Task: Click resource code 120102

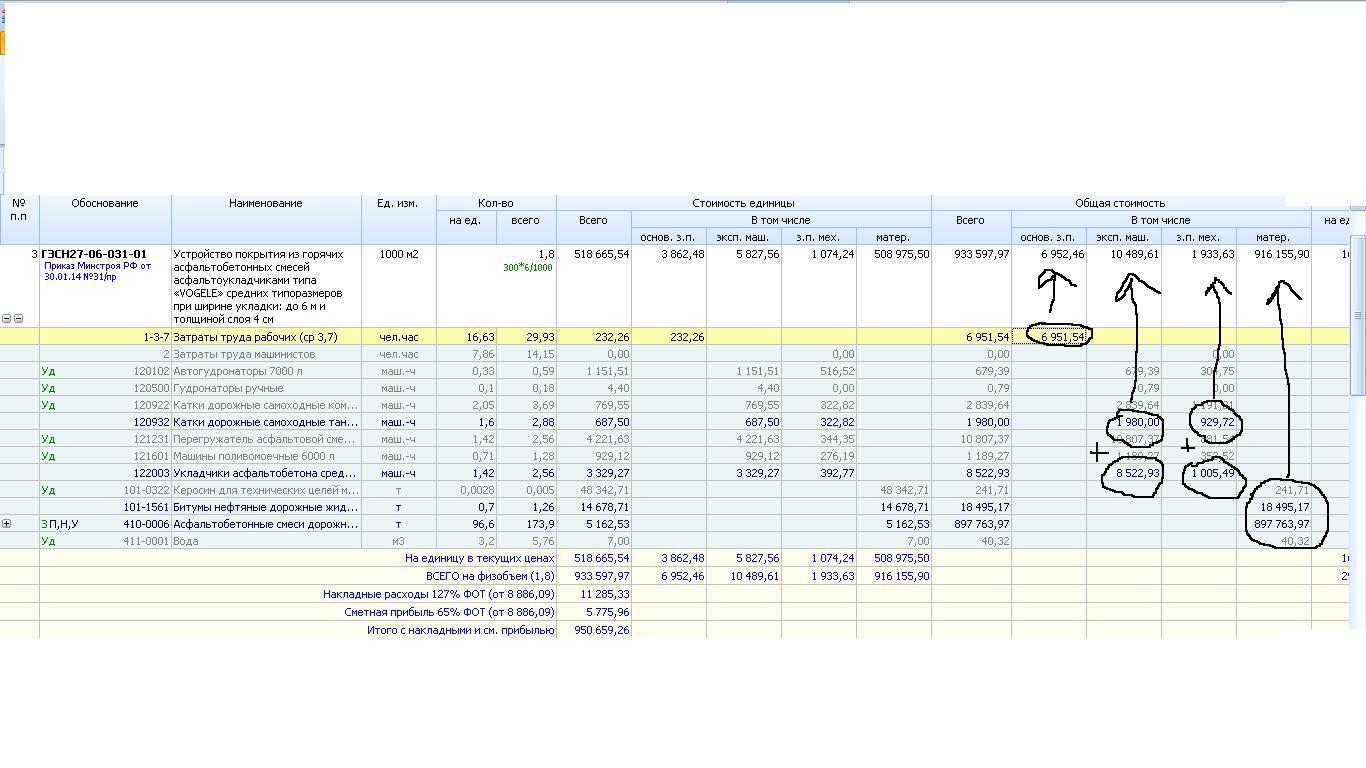Action: click(152, 371)
